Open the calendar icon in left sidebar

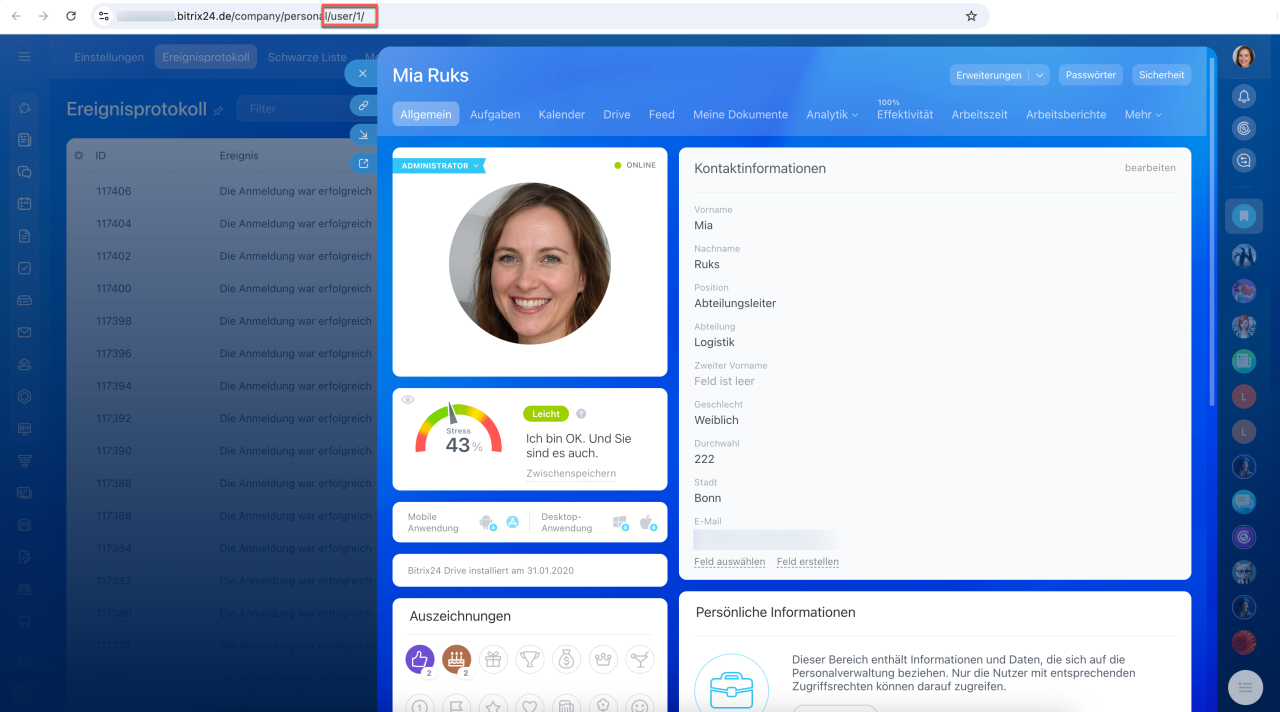tap(25, 204)
